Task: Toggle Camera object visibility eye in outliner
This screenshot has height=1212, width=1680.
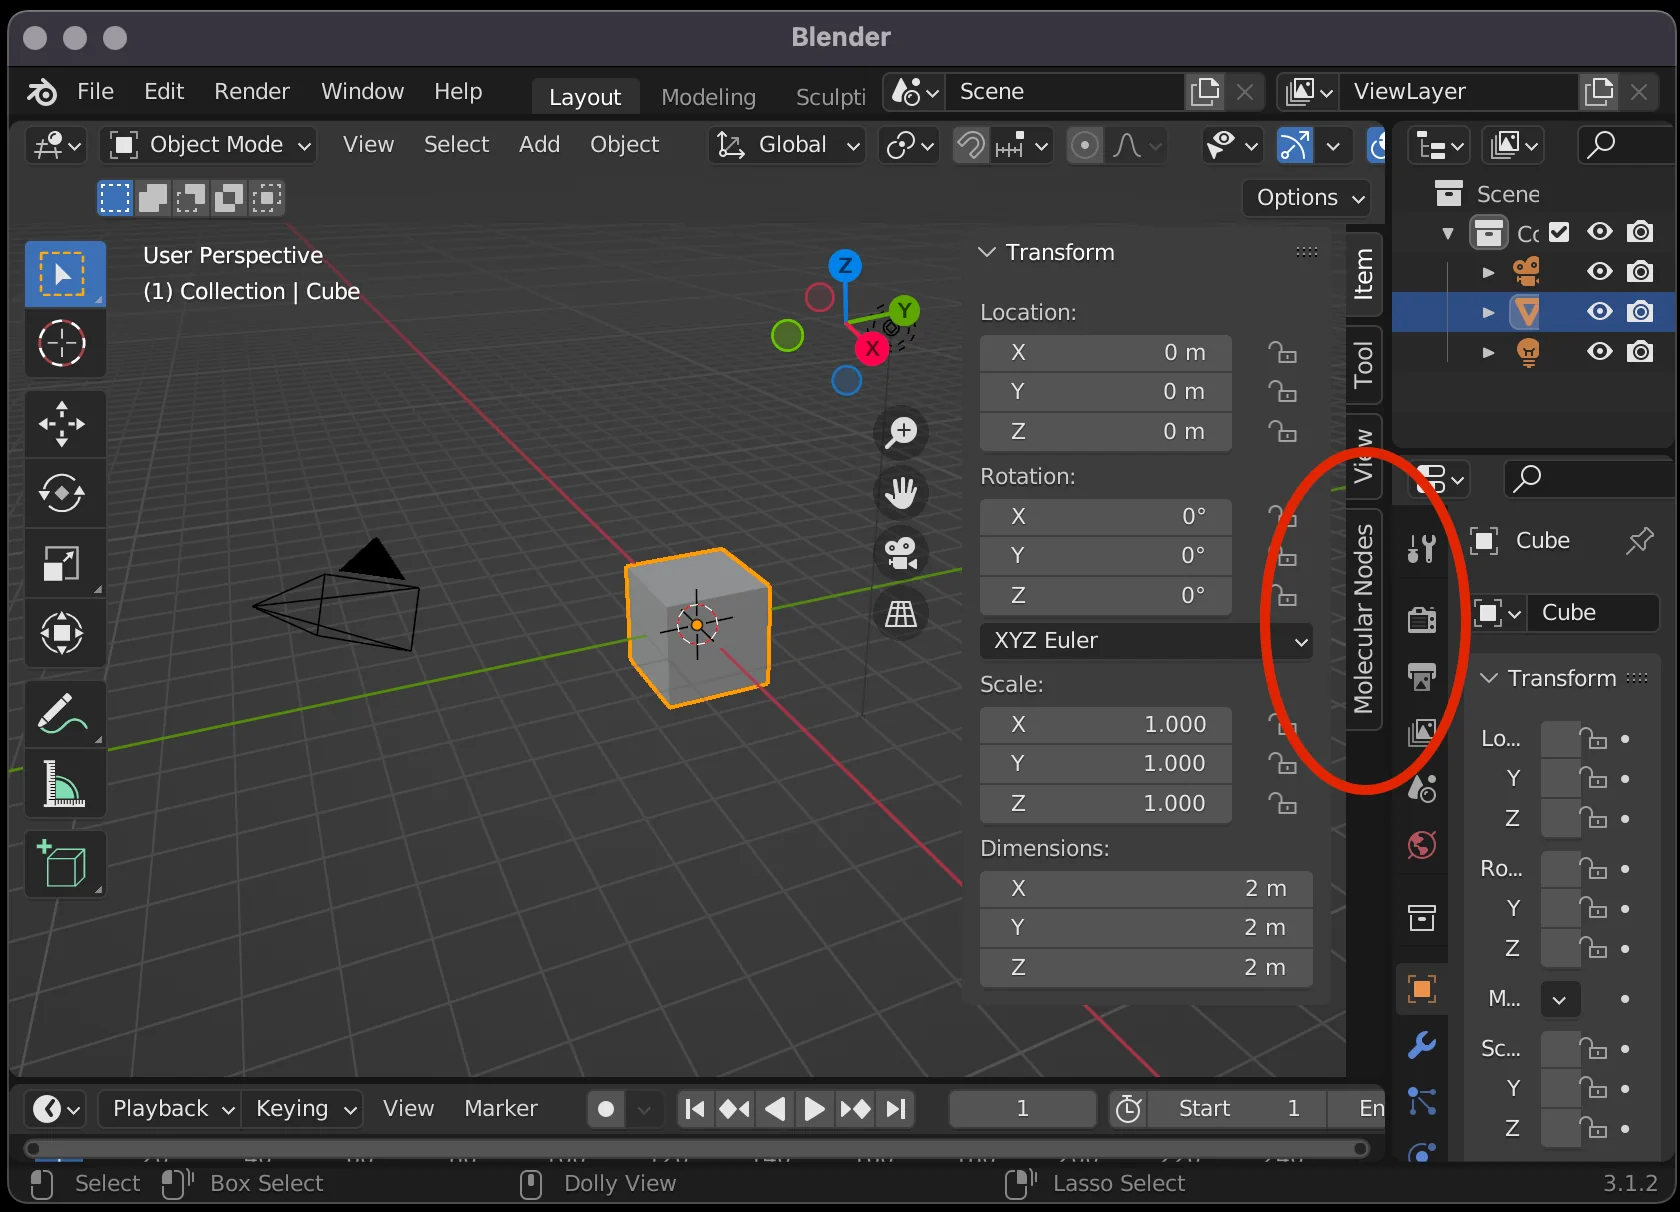Action: tap(1600, 272)
